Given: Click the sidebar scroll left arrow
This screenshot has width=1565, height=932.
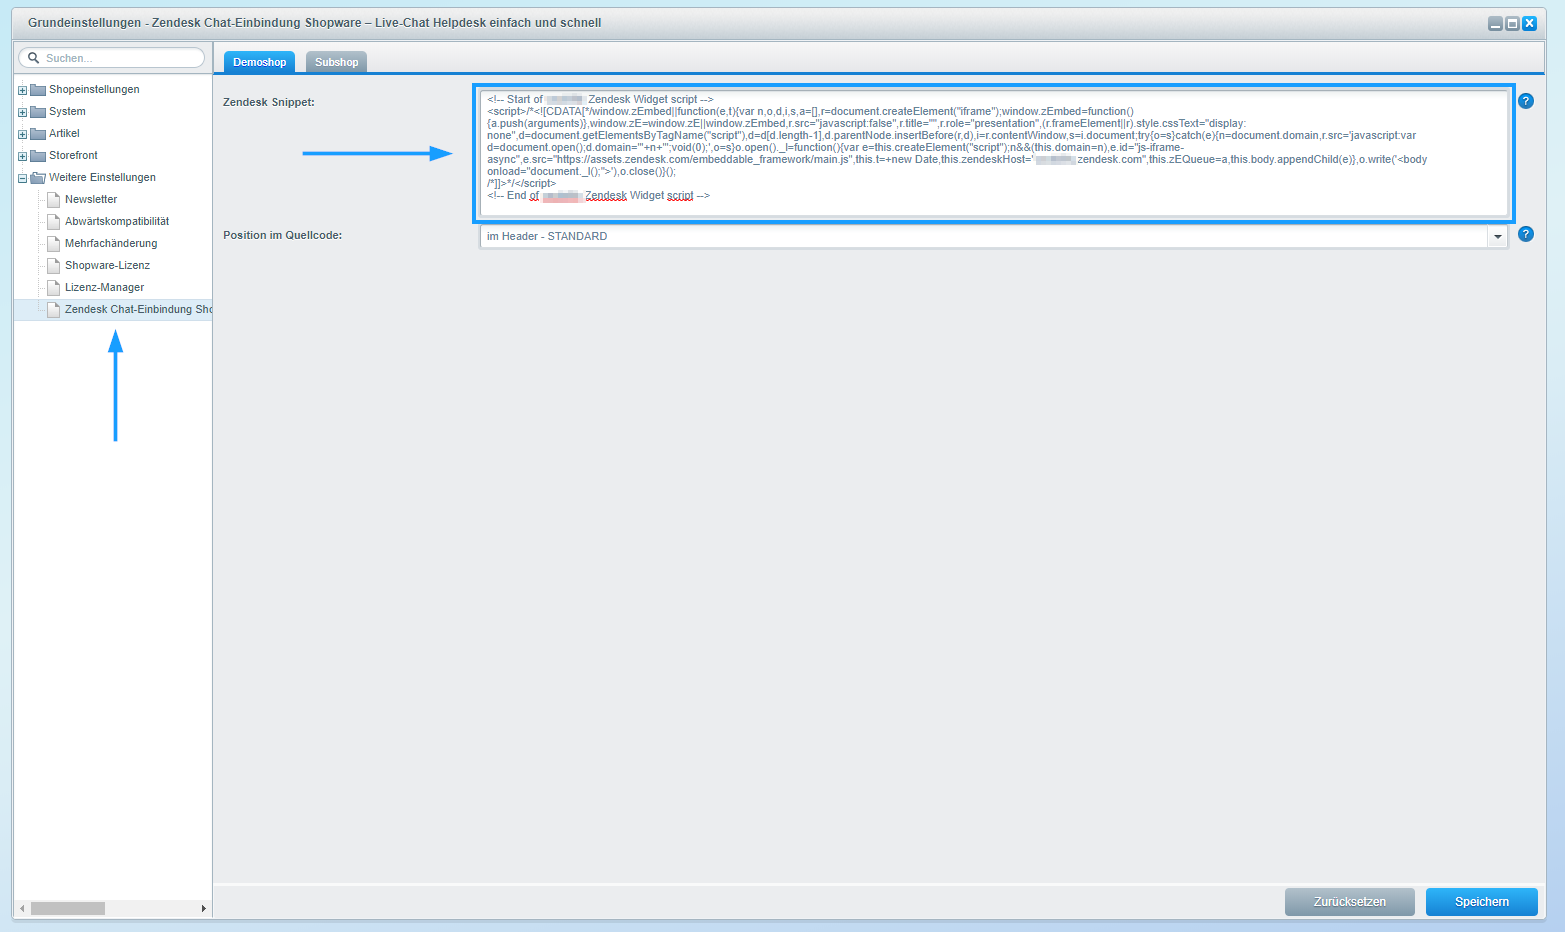Looking at the screenshot, I should (x=22, y=908).
